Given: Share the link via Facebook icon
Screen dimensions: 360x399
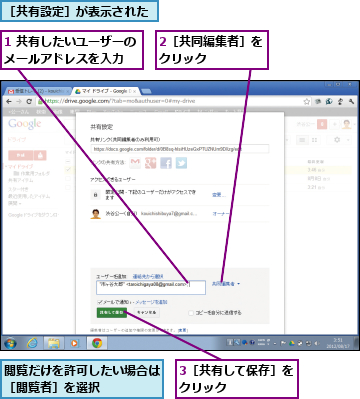Looking at the screenshot, I should point(166,163).
